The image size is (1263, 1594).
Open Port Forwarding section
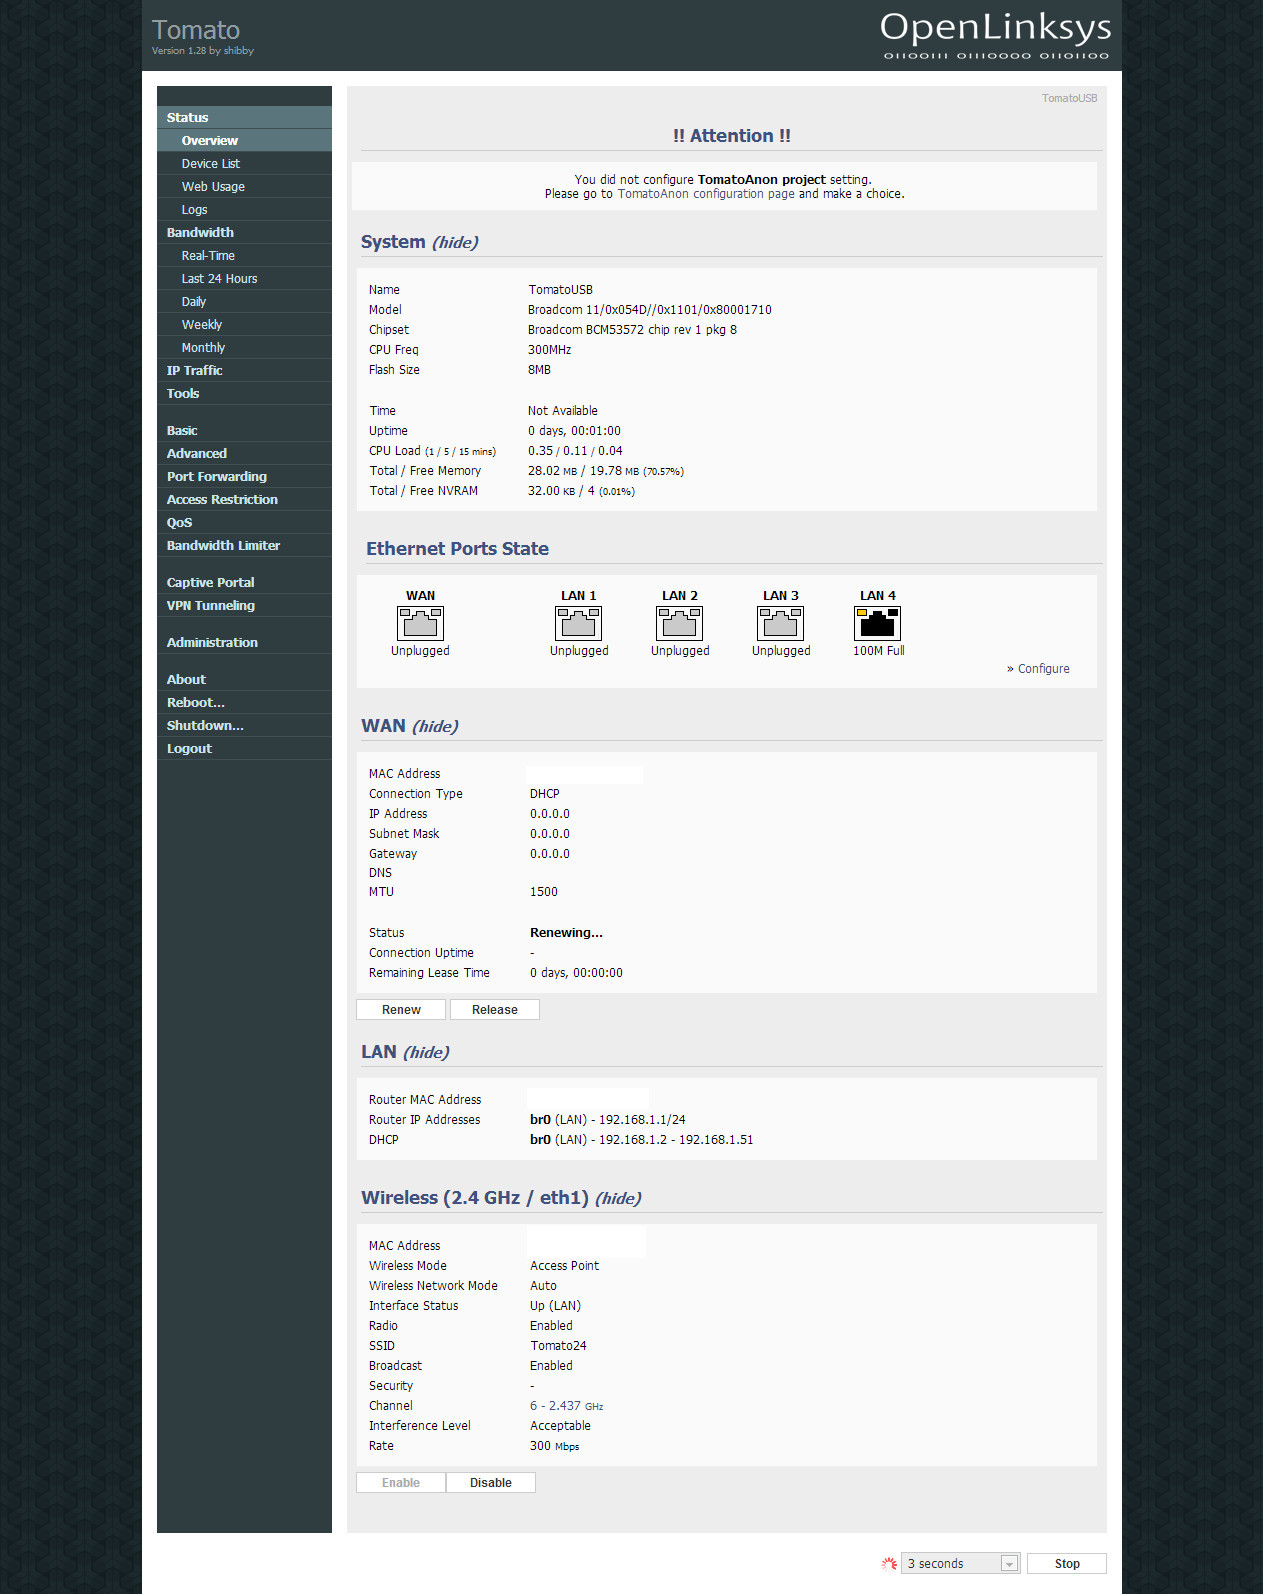244,476
